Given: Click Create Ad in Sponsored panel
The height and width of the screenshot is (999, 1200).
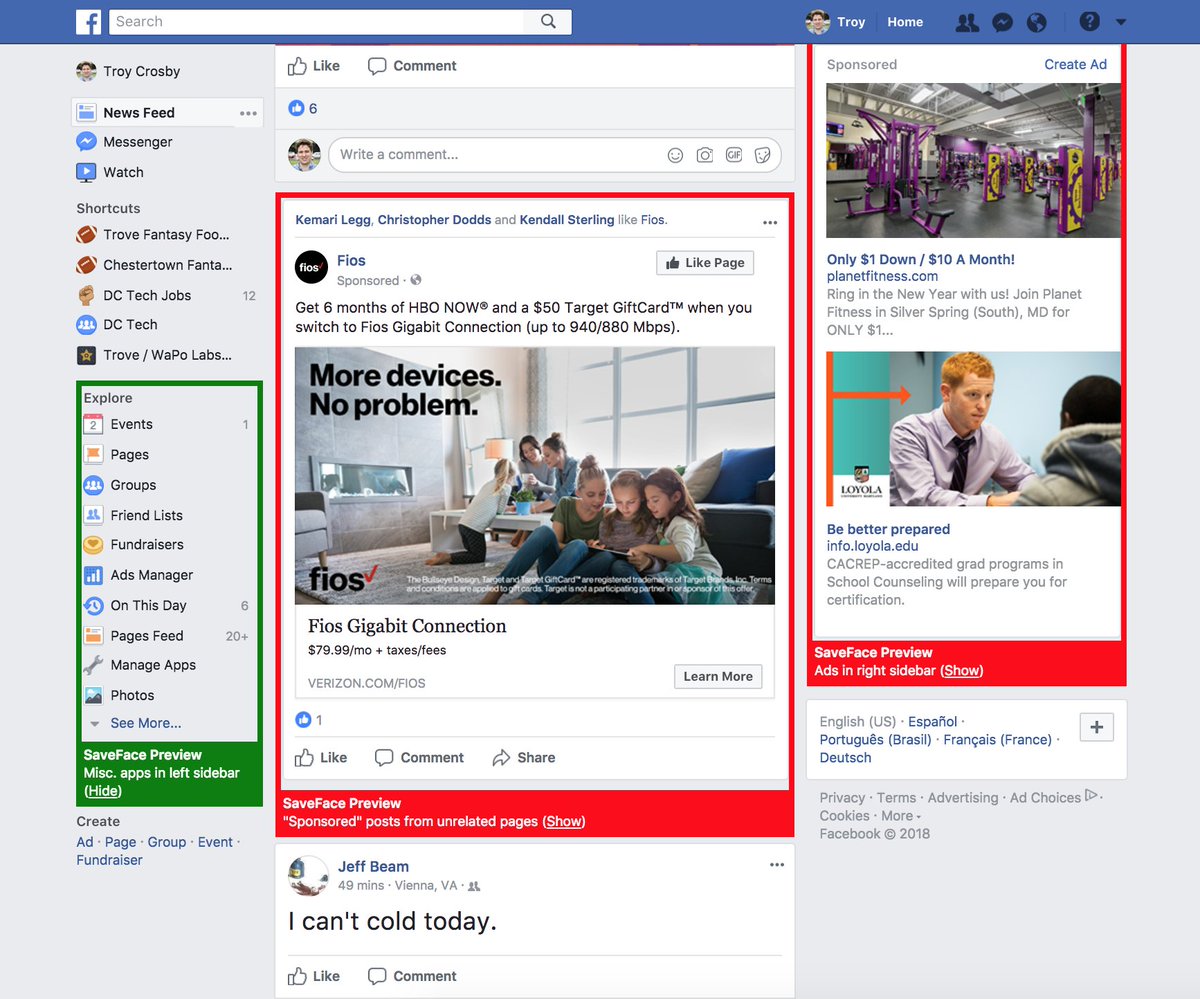Looking at the screenshot, I should coord(1076,64).
